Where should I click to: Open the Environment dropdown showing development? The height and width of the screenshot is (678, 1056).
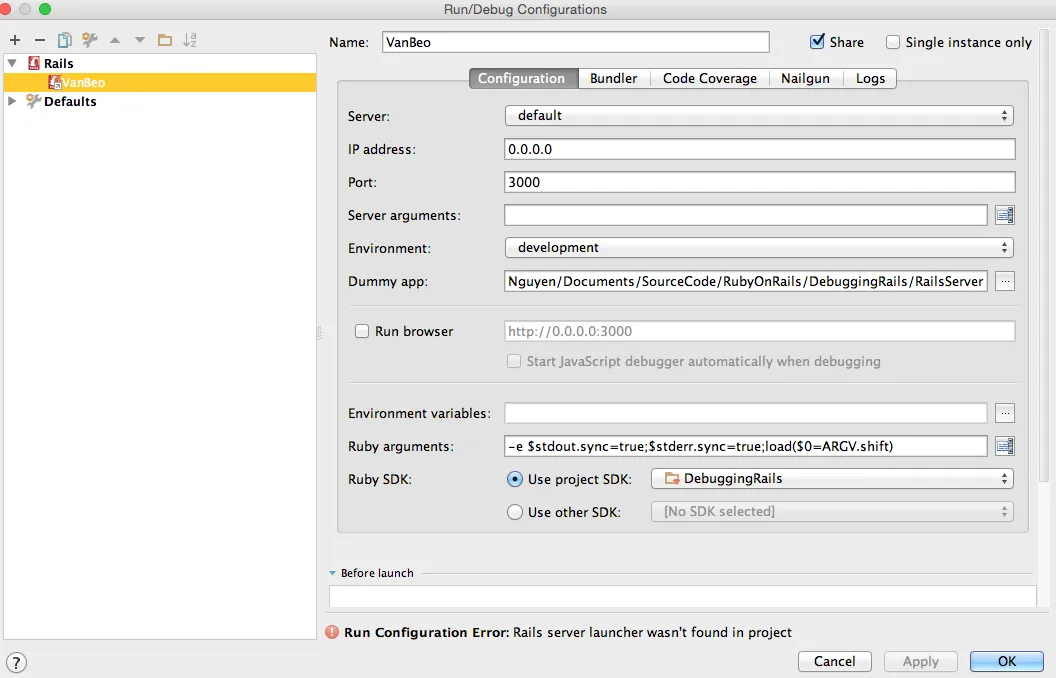tap(759, 248)
